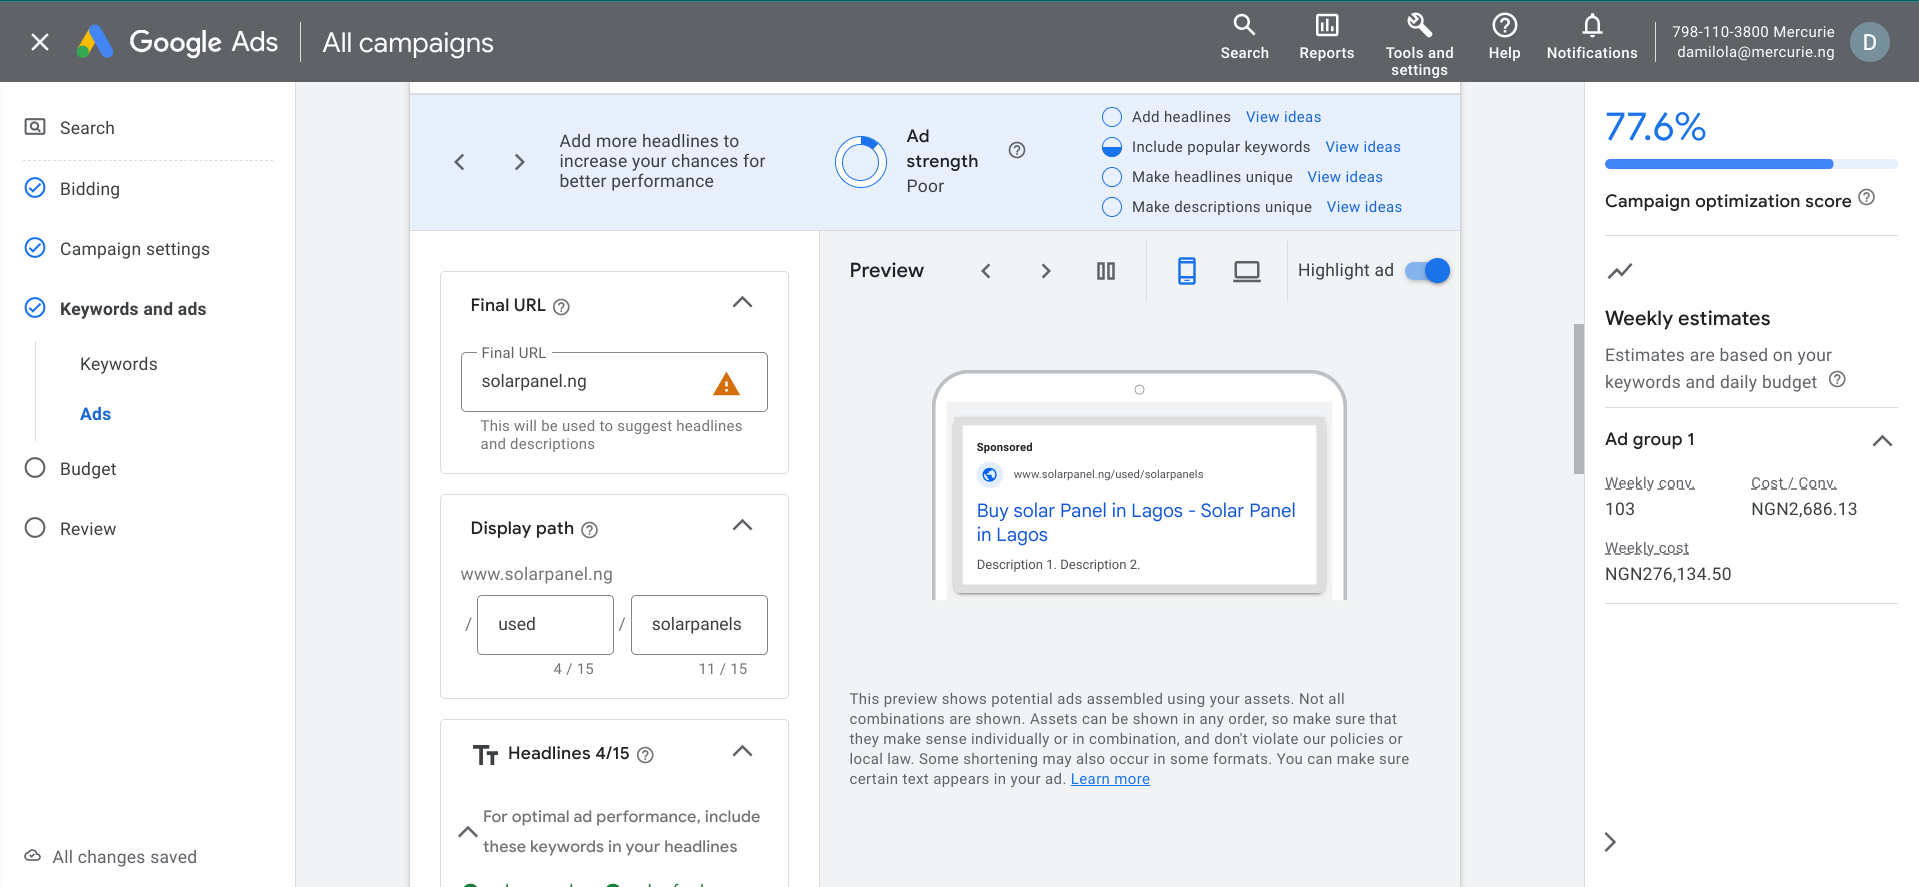
Task: Click the globe favicon in the ad preview
Action: coord(989,475)
